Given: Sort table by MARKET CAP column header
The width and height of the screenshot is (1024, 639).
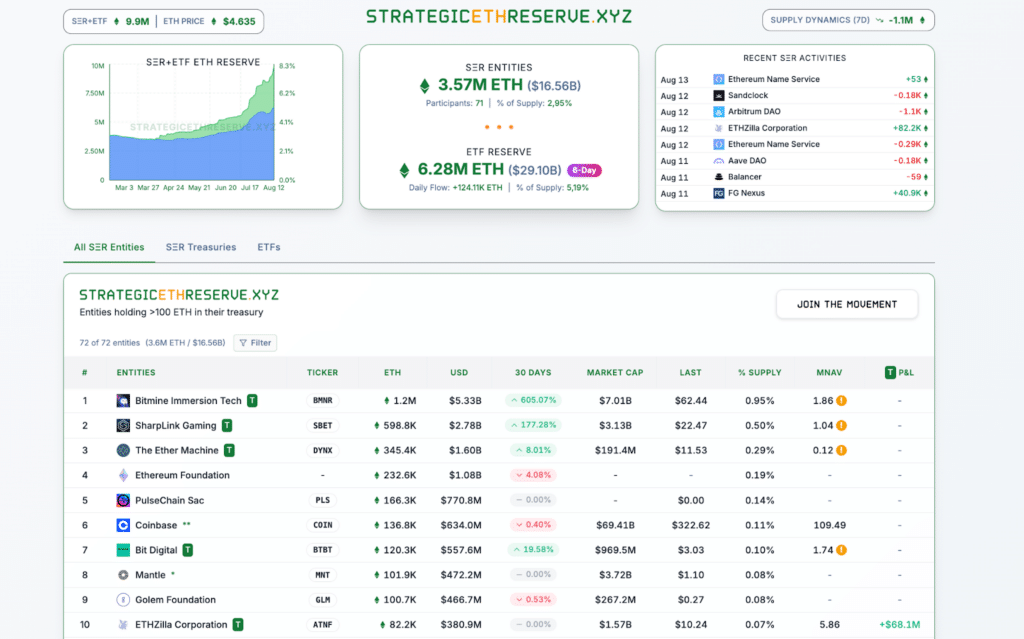Looking at the screenshot, I should coord(615,372).
